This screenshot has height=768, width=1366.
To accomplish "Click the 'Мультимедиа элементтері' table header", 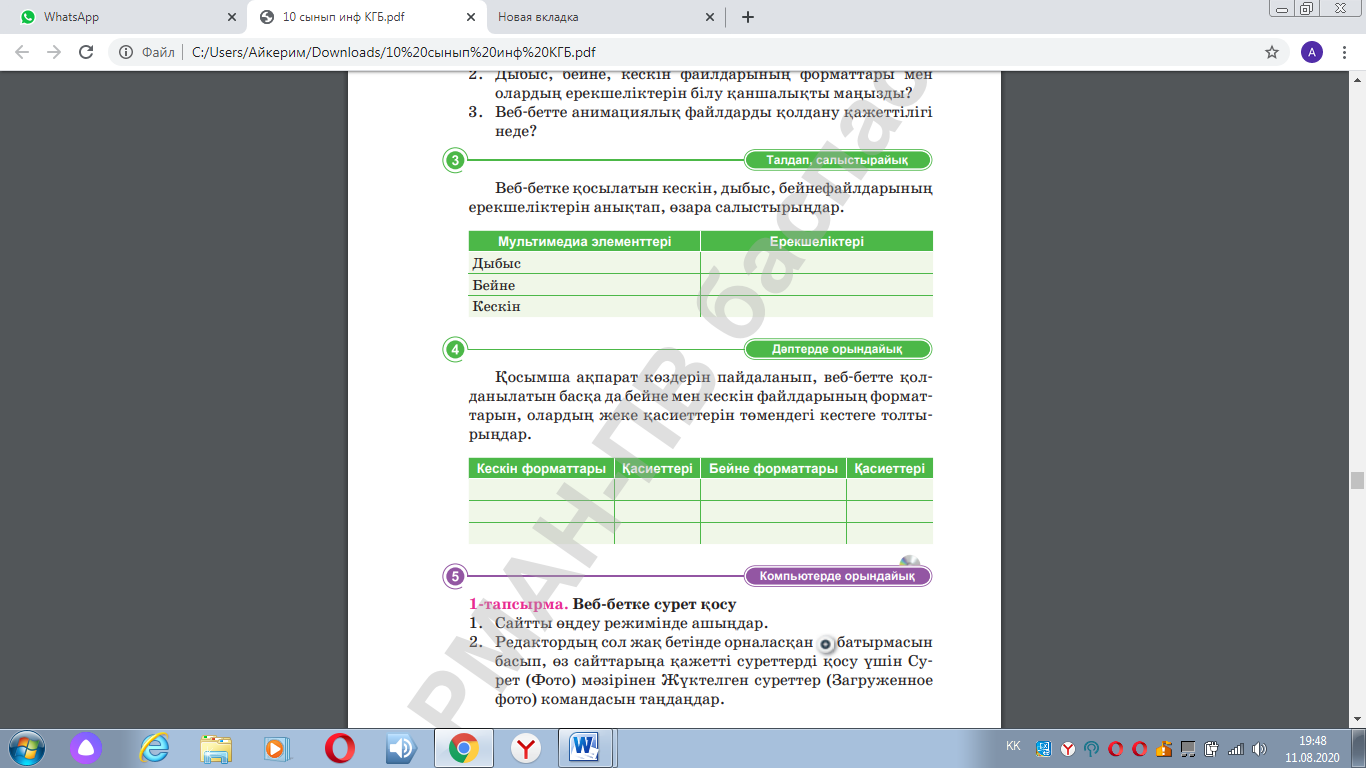I will (584, 241).
